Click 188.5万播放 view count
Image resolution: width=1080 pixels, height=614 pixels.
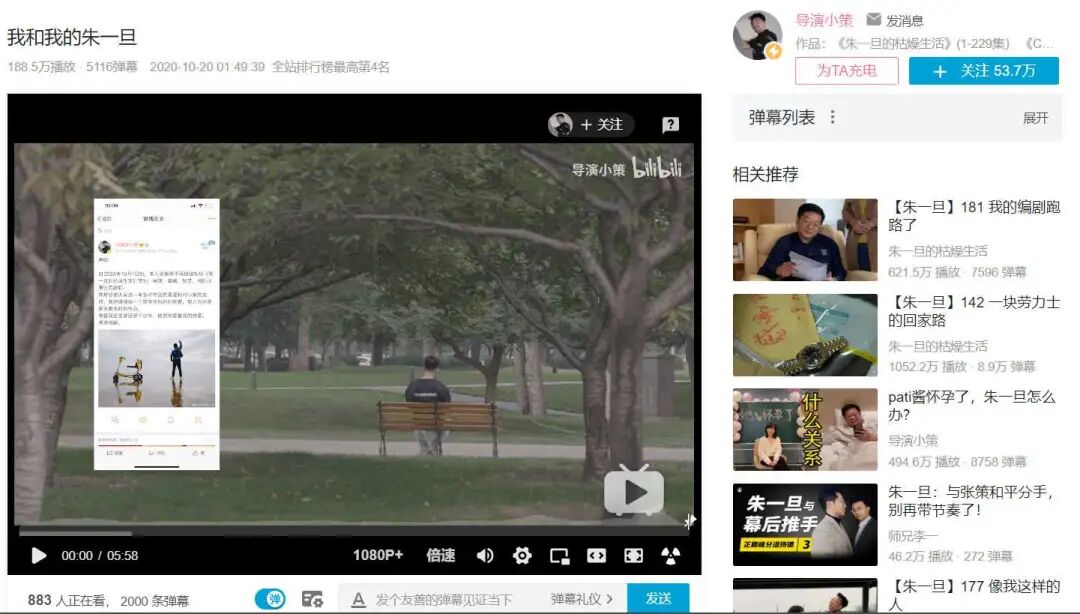(x=41, y=67)
